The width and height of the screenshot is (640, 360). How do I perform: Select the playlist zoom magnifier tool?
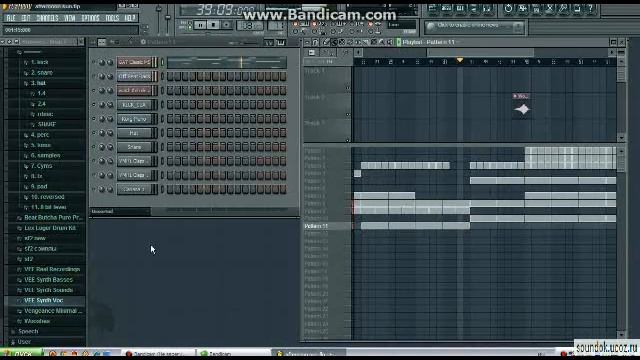click(x=382, y=42)
